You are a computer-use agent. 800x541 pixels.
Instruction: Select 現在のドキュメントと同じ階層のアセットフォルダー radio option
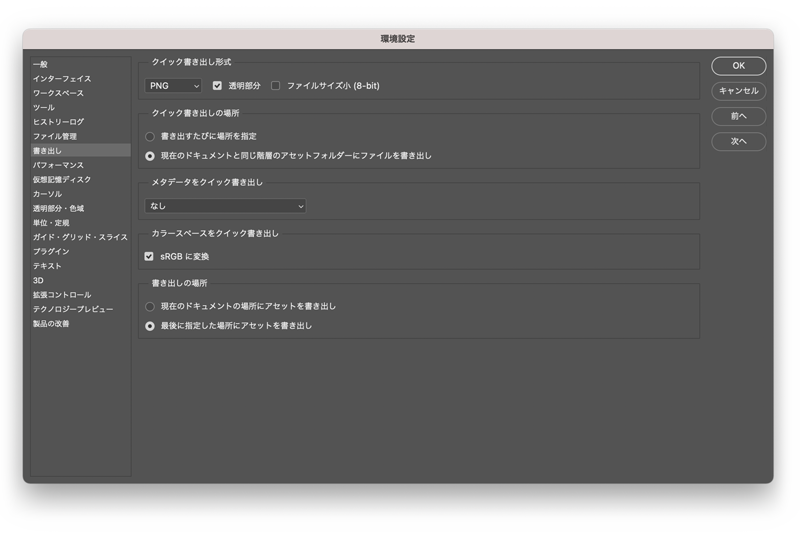[x=150, y=156]
